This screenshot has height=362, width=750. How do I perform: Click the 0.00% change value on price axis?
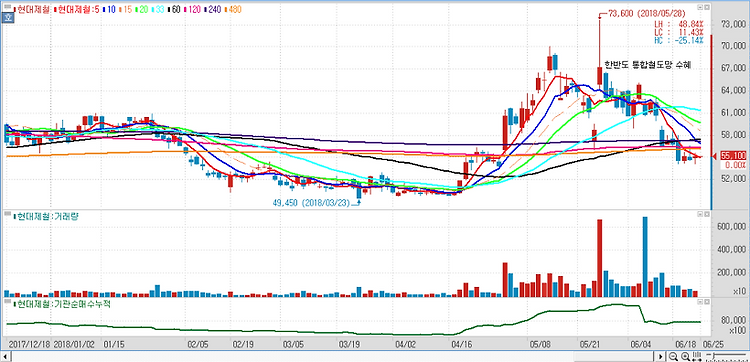pos(736,165)
